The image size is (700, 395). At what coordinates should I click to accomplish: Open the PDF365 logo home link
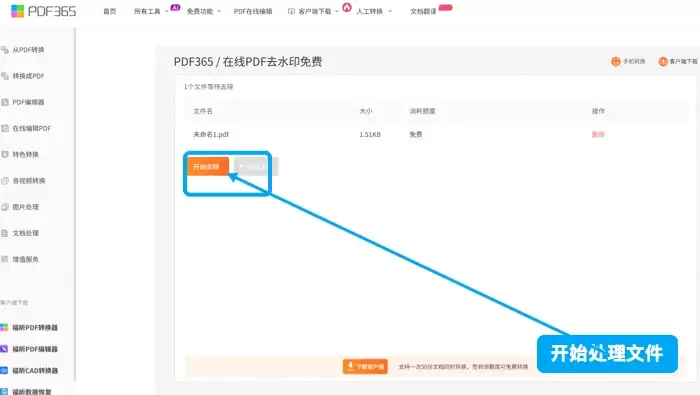(43, 11)
